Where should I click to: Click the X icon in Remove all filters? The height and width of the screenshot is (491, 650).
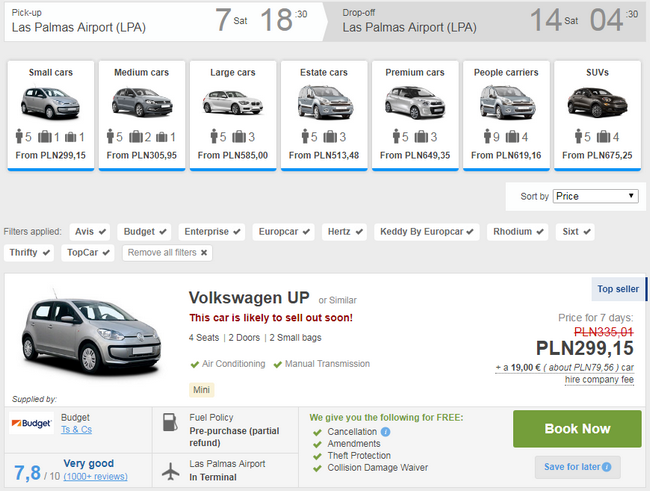204,253
